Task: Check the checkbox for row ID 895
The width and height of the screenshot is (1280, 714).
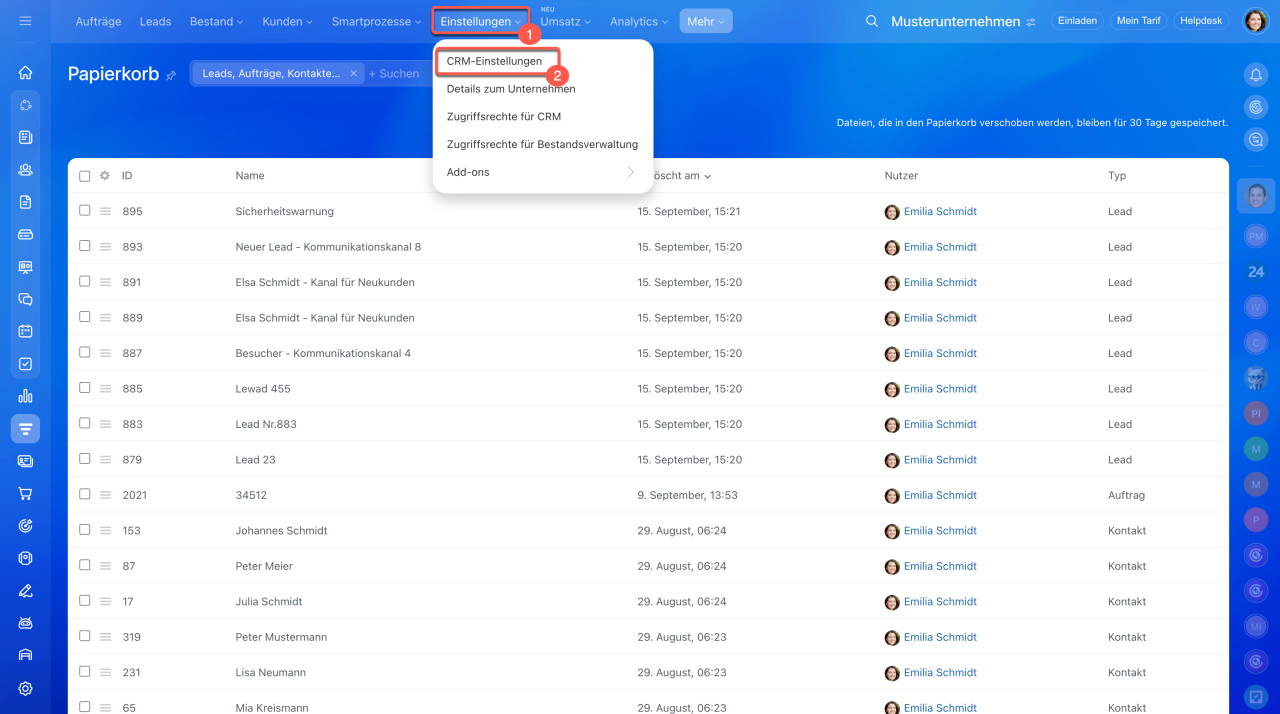Action: coord(84,211)
